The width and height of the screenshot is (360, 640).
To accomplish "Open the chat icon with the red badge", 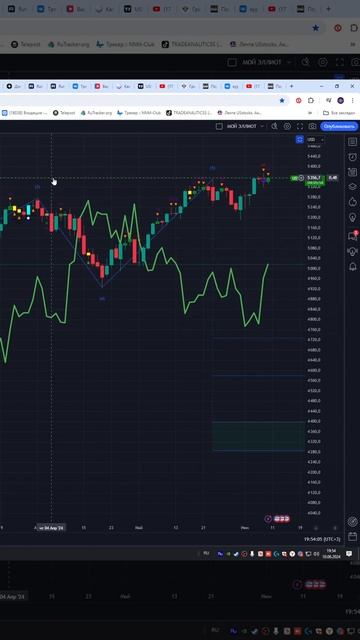I will pyautogui.click(x=352, y=236).
